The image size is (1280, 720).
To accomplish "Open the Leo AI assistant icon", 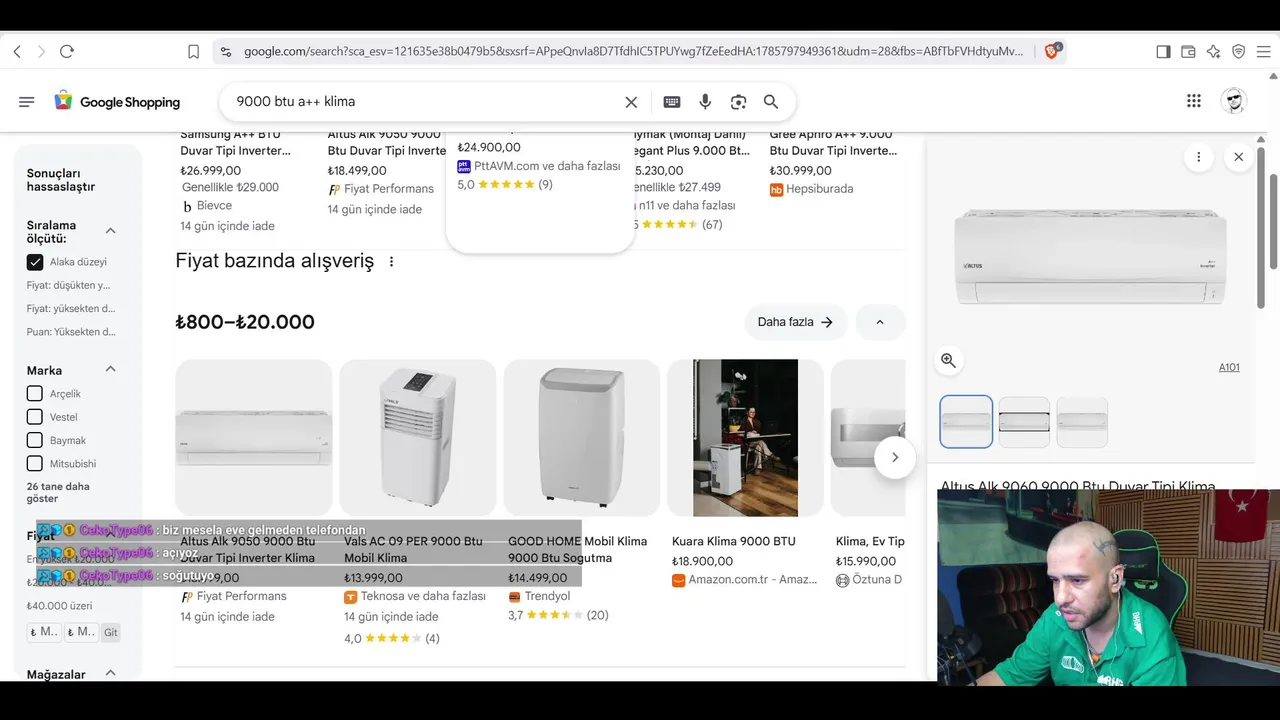I will click(1213, 51).
